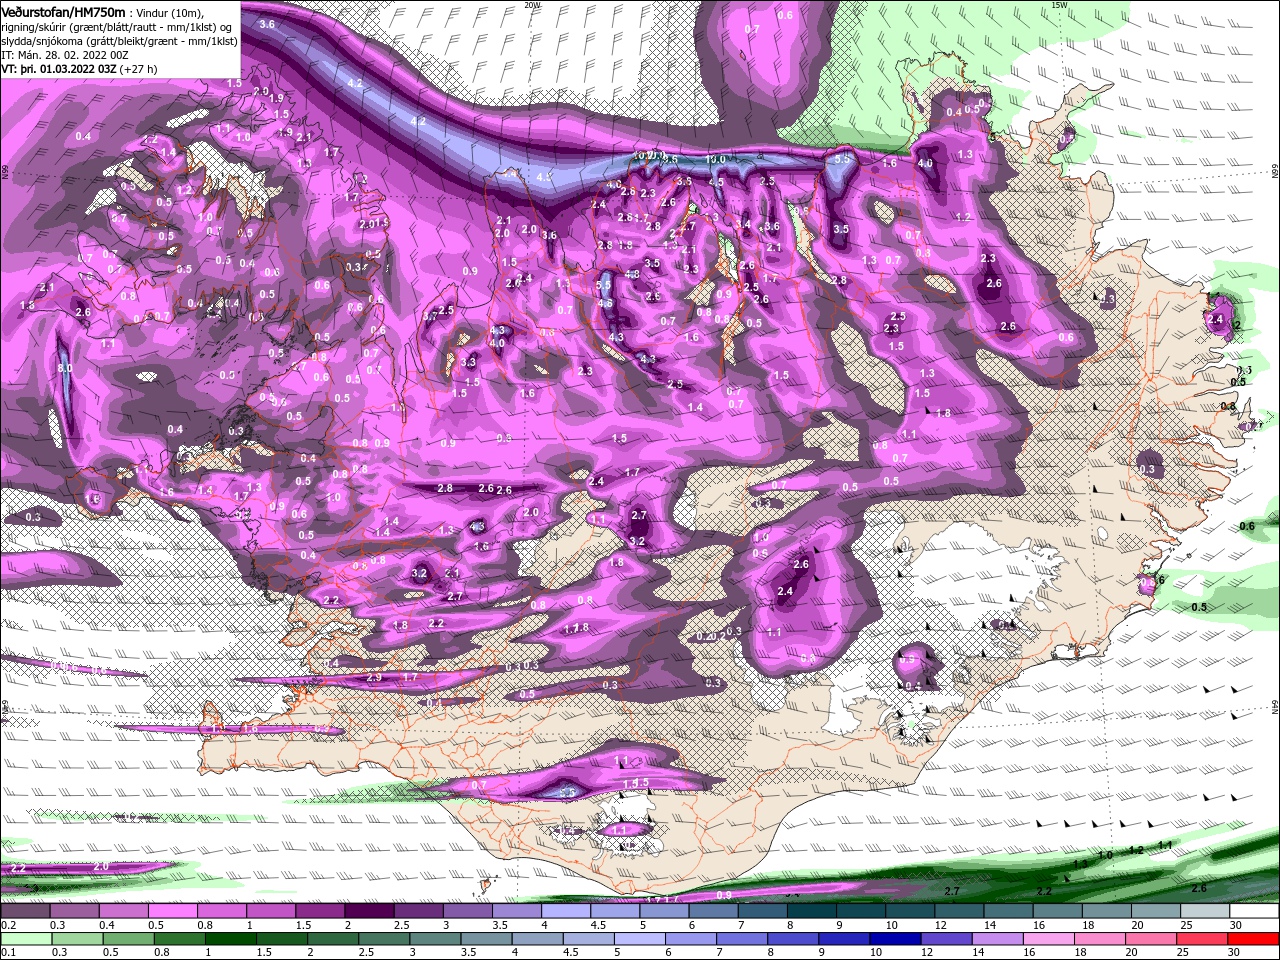Viewport: 1280px width, 960px height.
Task: Pick lower rain legend swatch between 18 and 20
Action: pos(1099,939)
